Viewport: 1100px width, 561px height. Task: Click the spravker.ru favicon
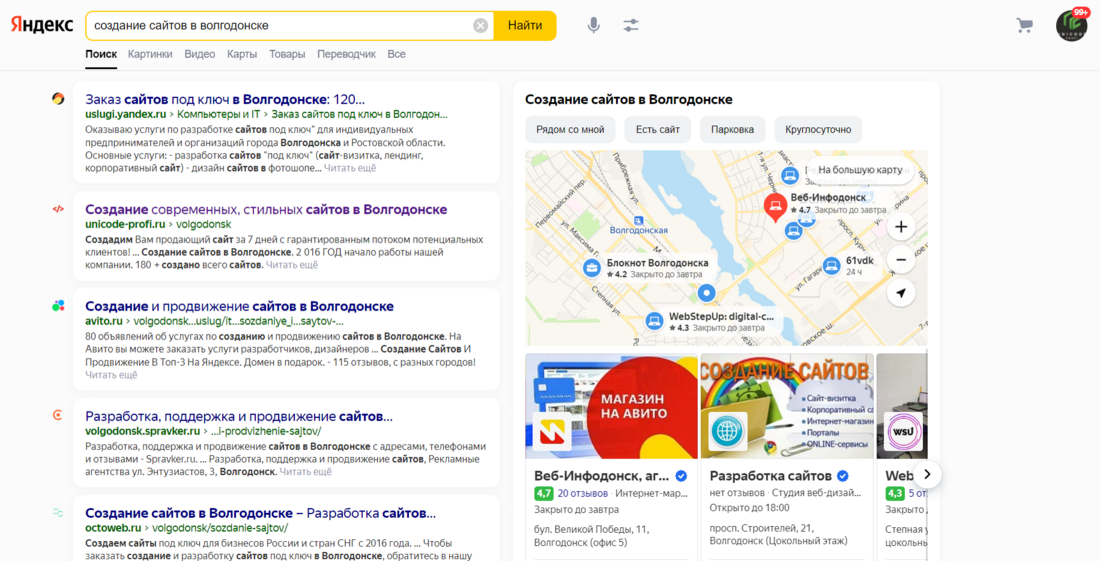click(58, 415)
